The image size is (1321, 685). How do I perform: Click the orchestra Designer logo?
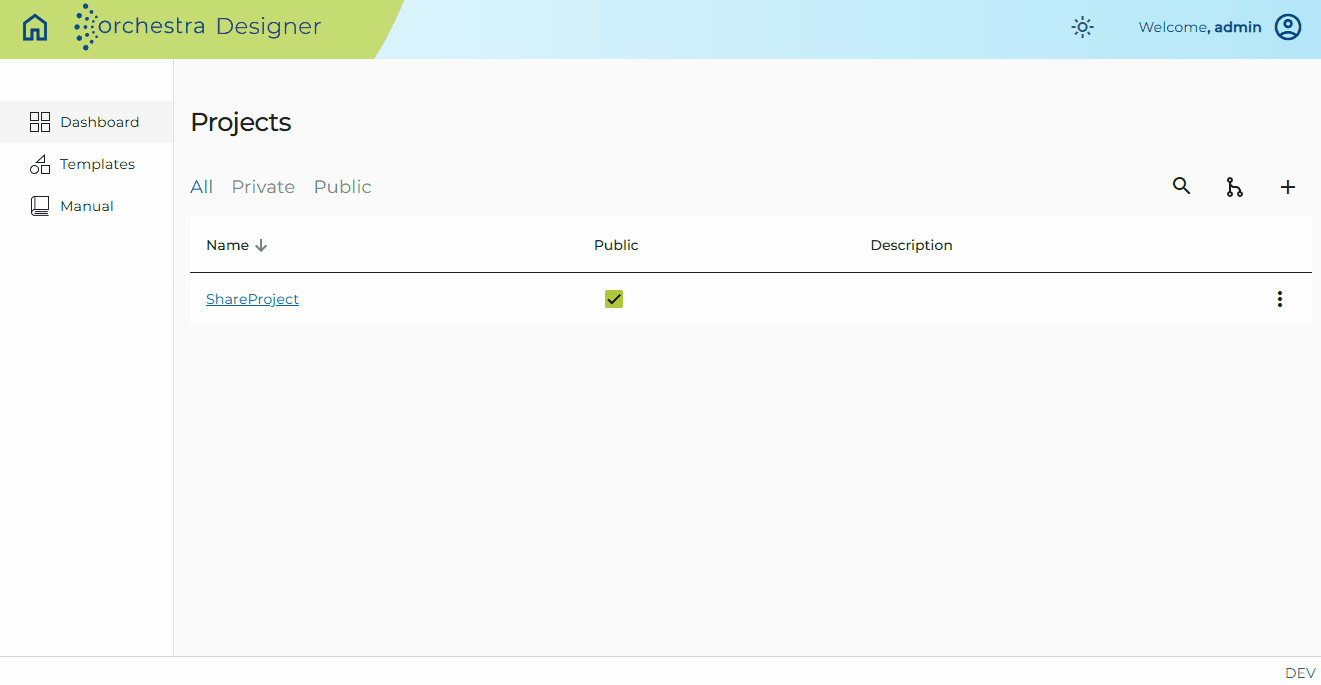click(x=198, y=27)
